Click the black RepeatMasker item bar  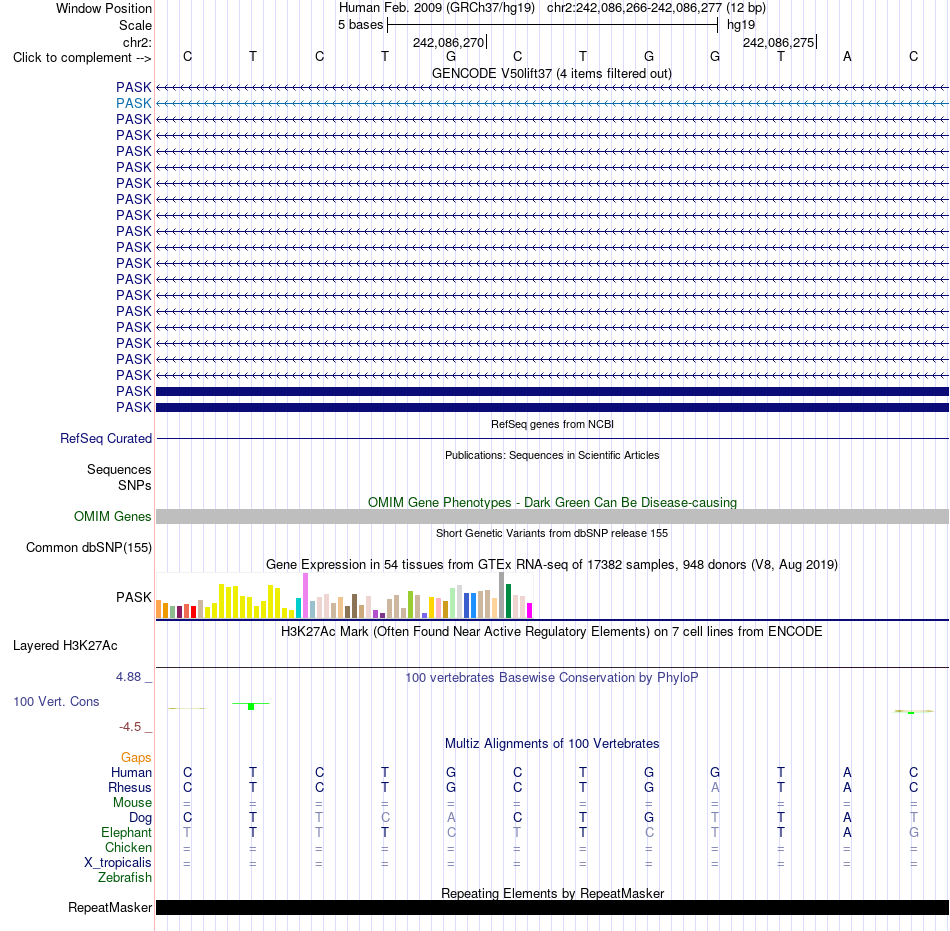(x=552, y=907)
